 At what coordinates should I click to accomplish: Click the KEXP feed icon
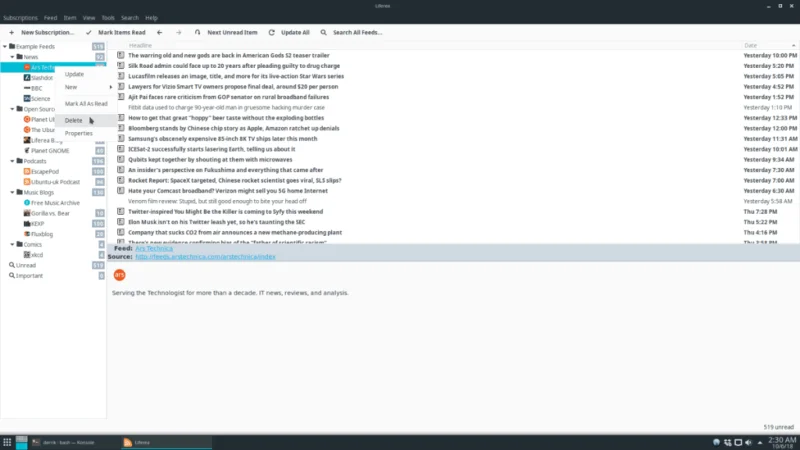[27, 223]
